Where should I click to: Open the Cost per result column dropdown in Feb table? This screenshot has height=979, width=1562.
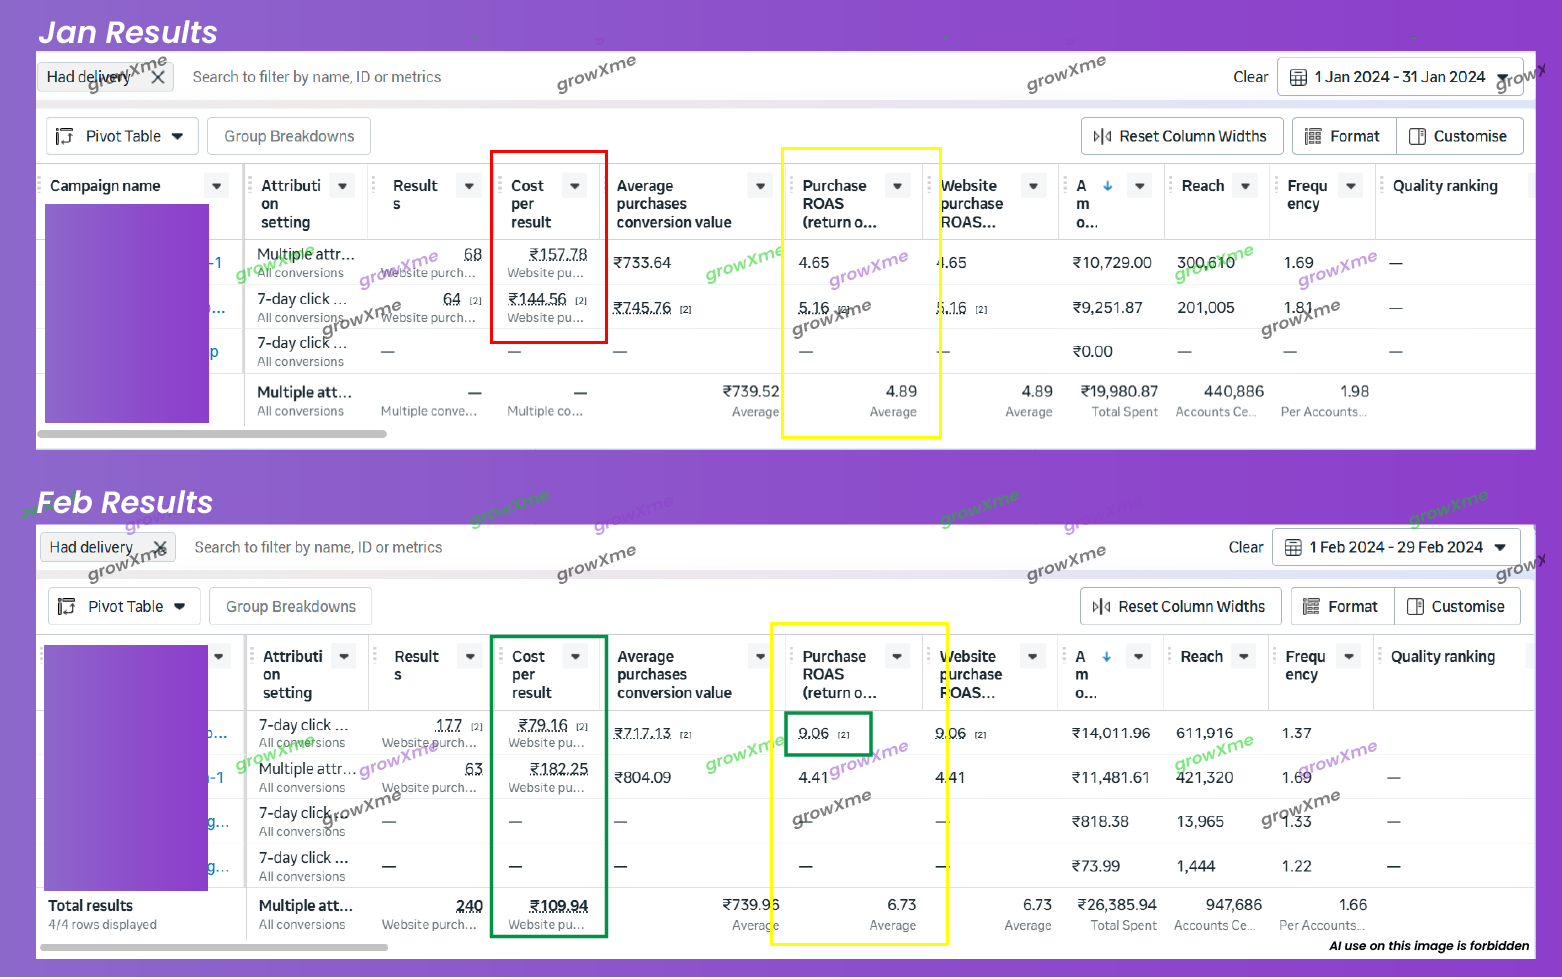(x=575, y=655)
